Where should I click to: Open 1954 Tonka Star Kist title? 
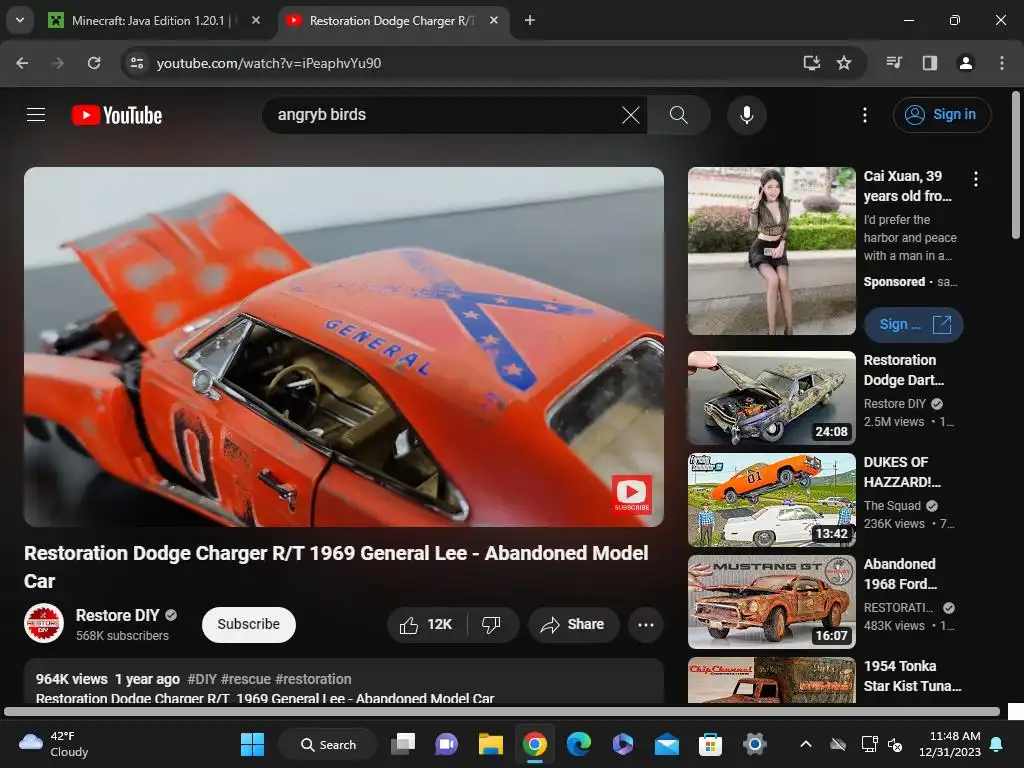912,676
